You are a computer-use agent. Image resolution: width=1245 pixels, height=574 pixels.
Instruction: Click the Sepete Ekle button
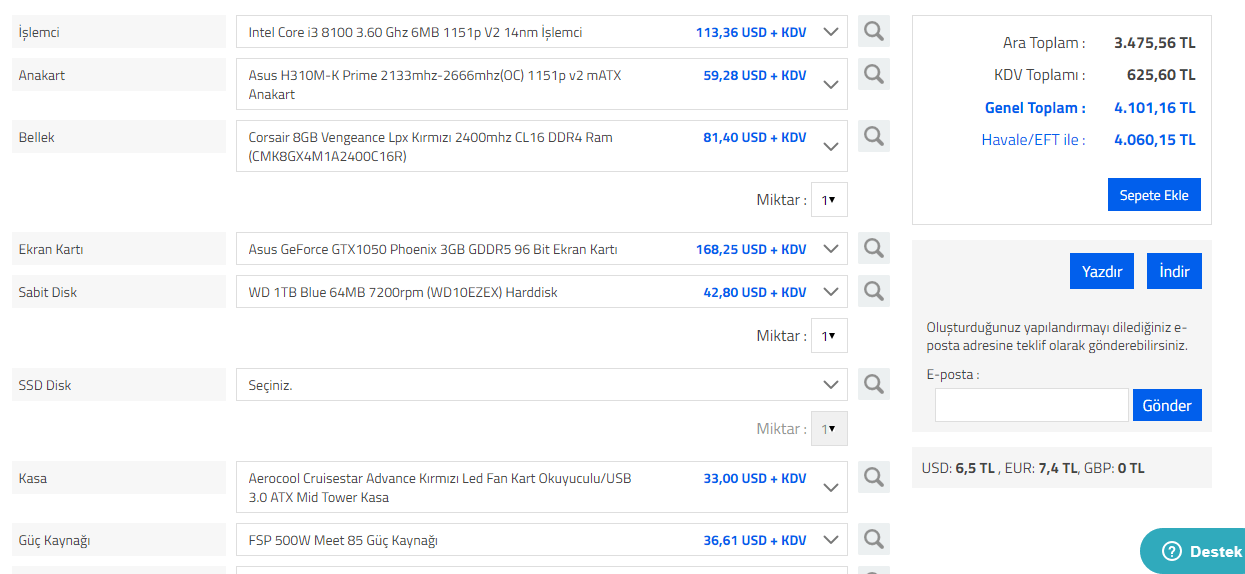click(x=1154, y=195)
